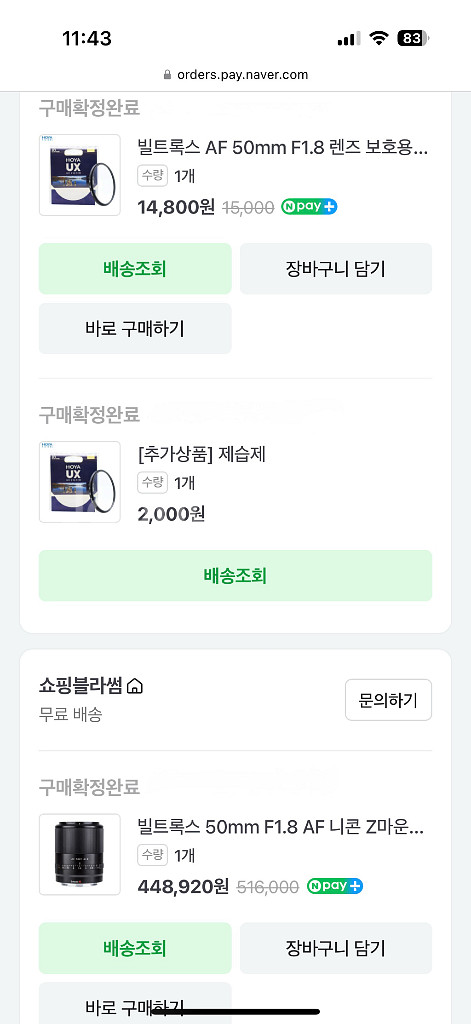The image size is (471, 1024).
Task: Tap the wide 배송조회 button for 제습제
Action: (x=235, y=575)
